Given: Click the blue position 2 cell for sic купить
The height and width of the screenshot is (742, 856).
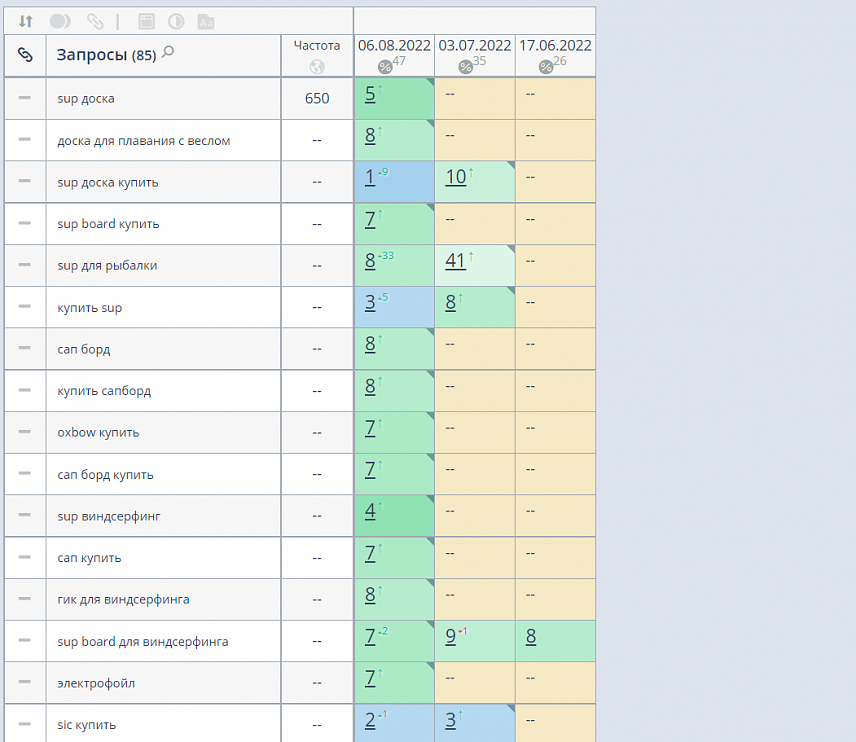Looking at the screenshot, I should pos(394,723).
